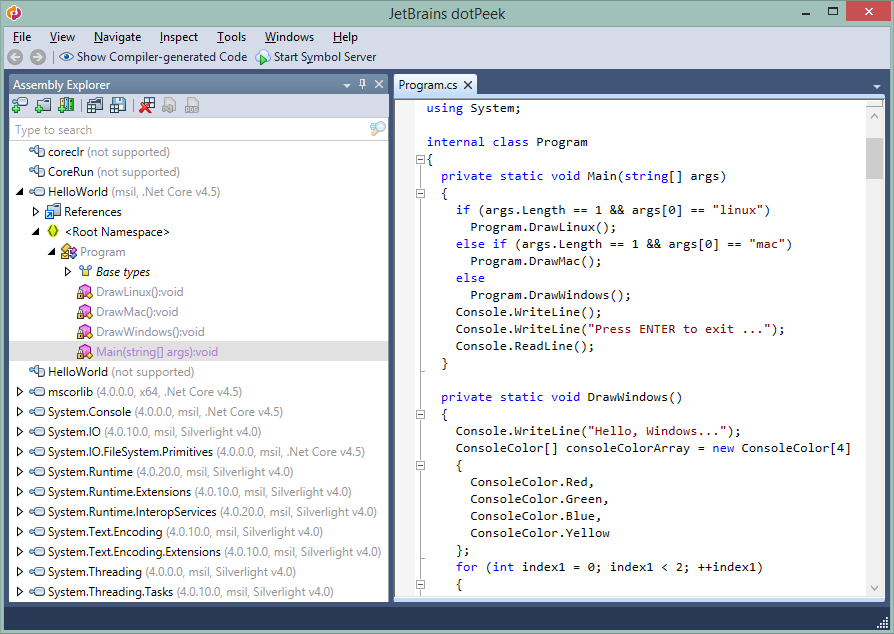Click the Navigate Back arrow icon

click(15, 57)
